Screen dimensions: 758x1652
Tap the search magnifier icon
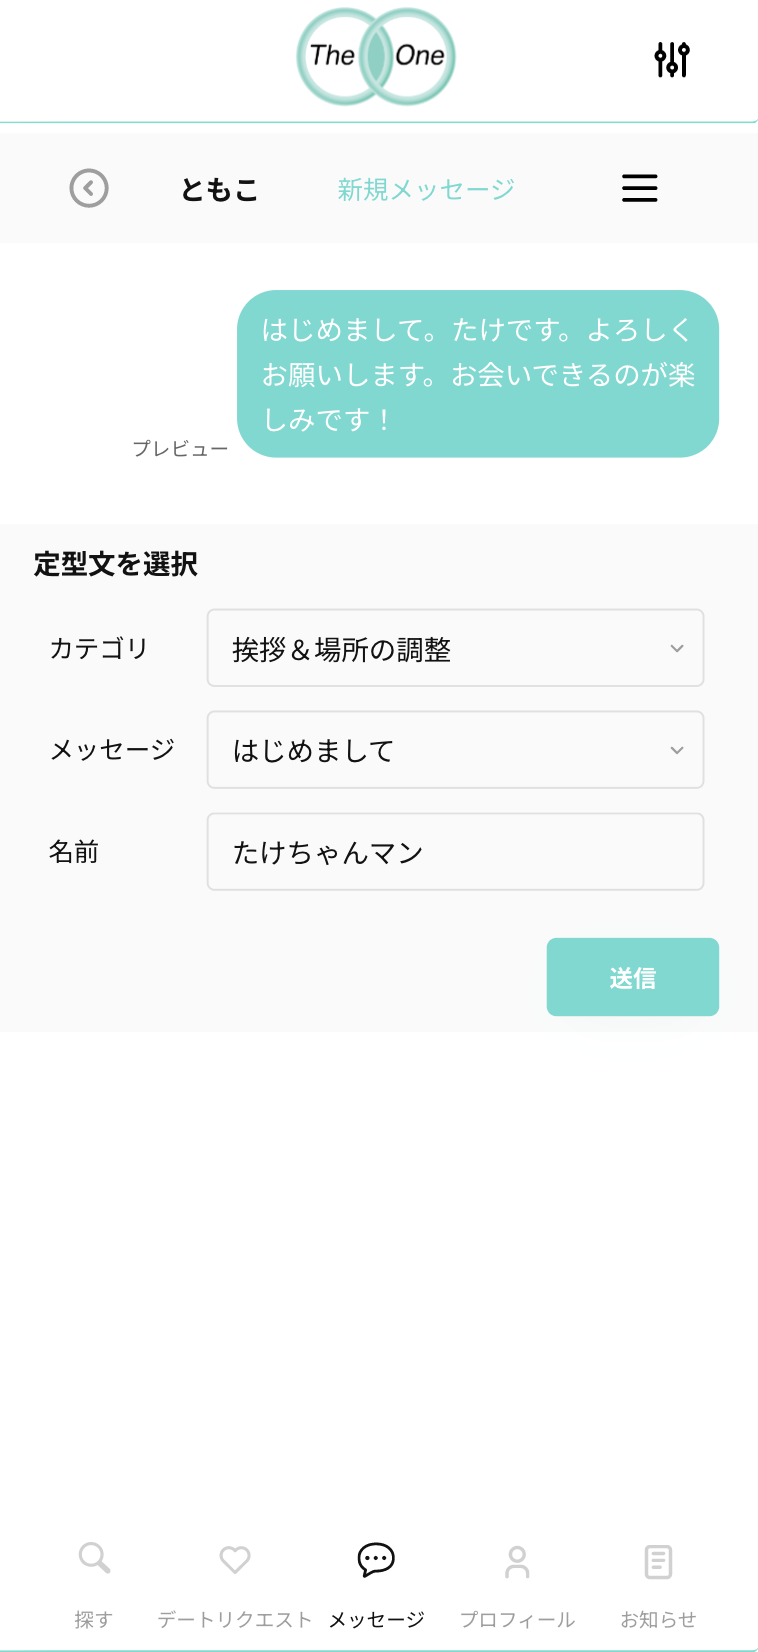tap(94, 1558)
